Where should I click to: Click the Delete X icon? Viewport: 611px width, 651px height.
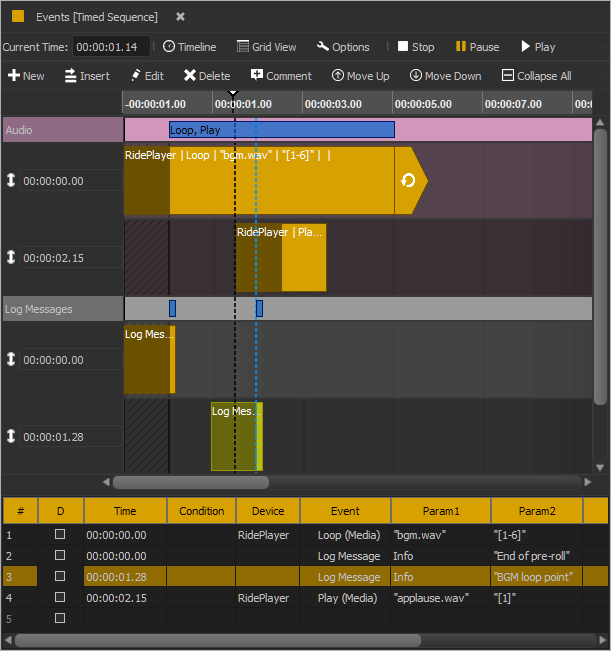click(x=189, y=76)
